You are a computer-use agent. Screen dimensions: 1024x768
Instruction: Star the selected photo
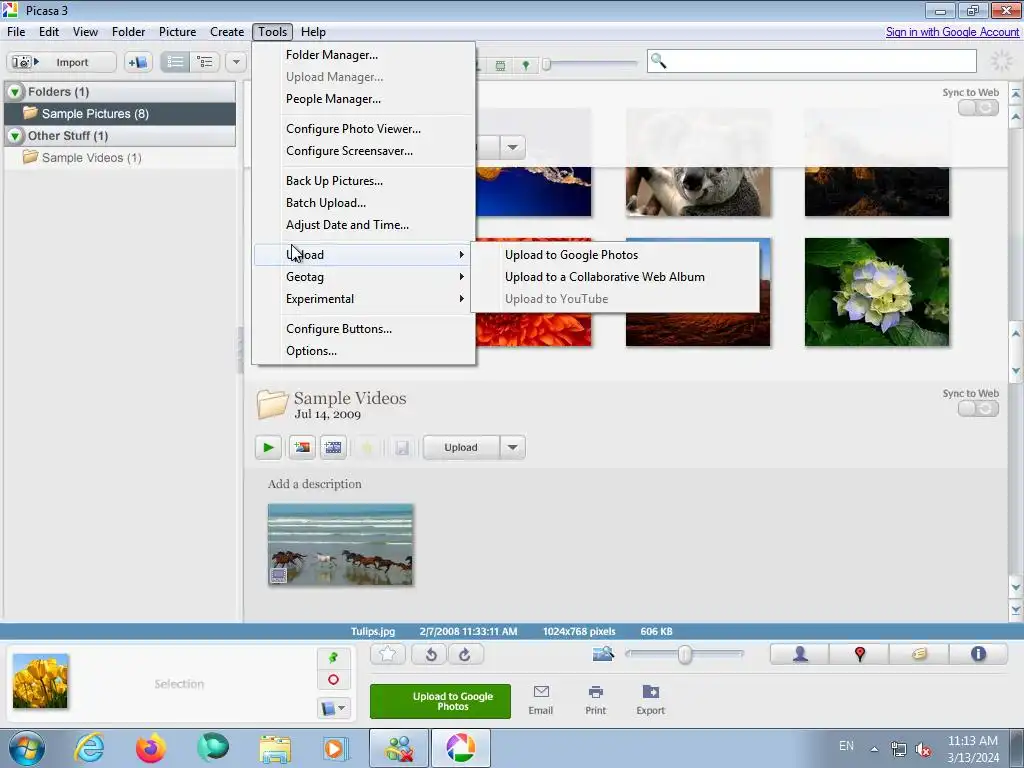387,654
